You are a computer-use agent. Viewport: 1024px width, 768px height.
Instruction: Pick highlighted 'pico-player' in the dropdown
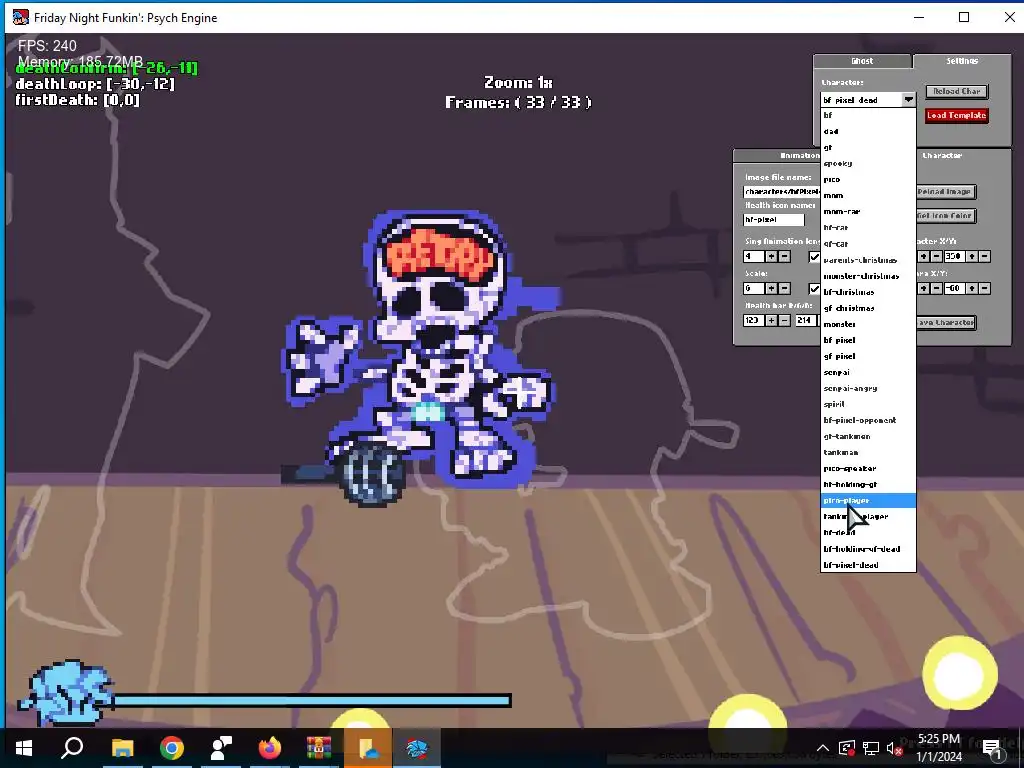coord(868,500)
